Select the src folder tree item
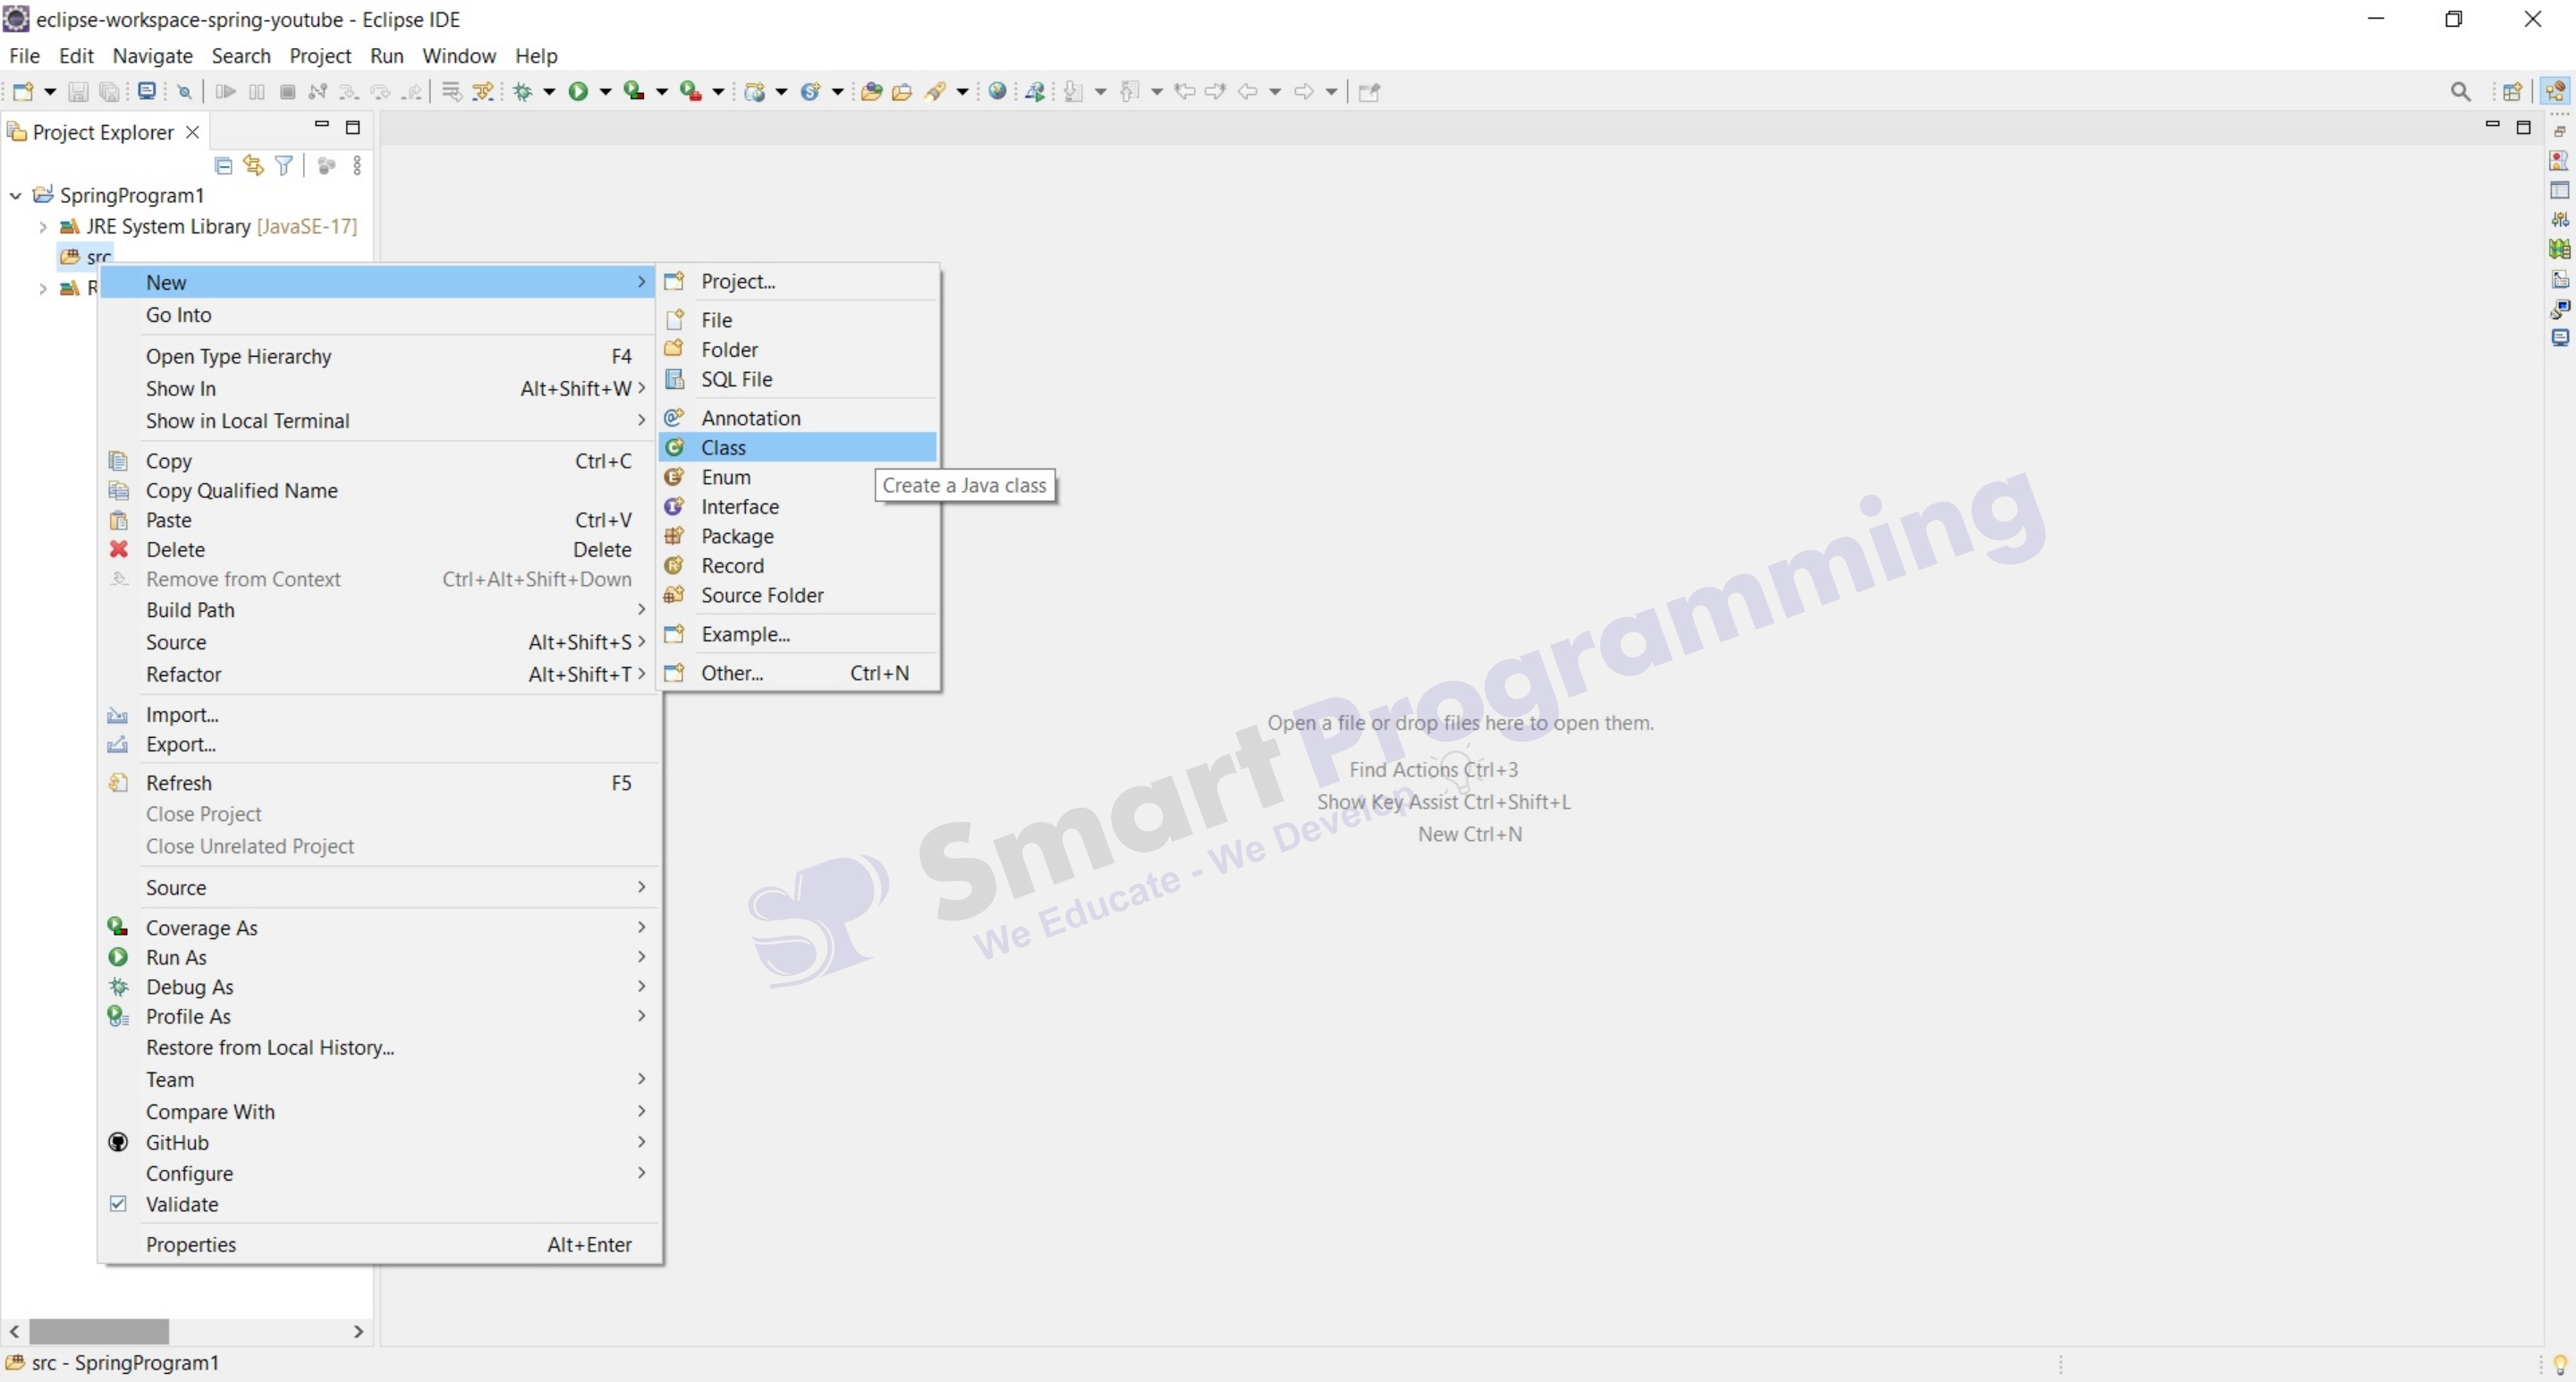Image resolution: width=2576 pixels, height=1382 pixels. 86,257
